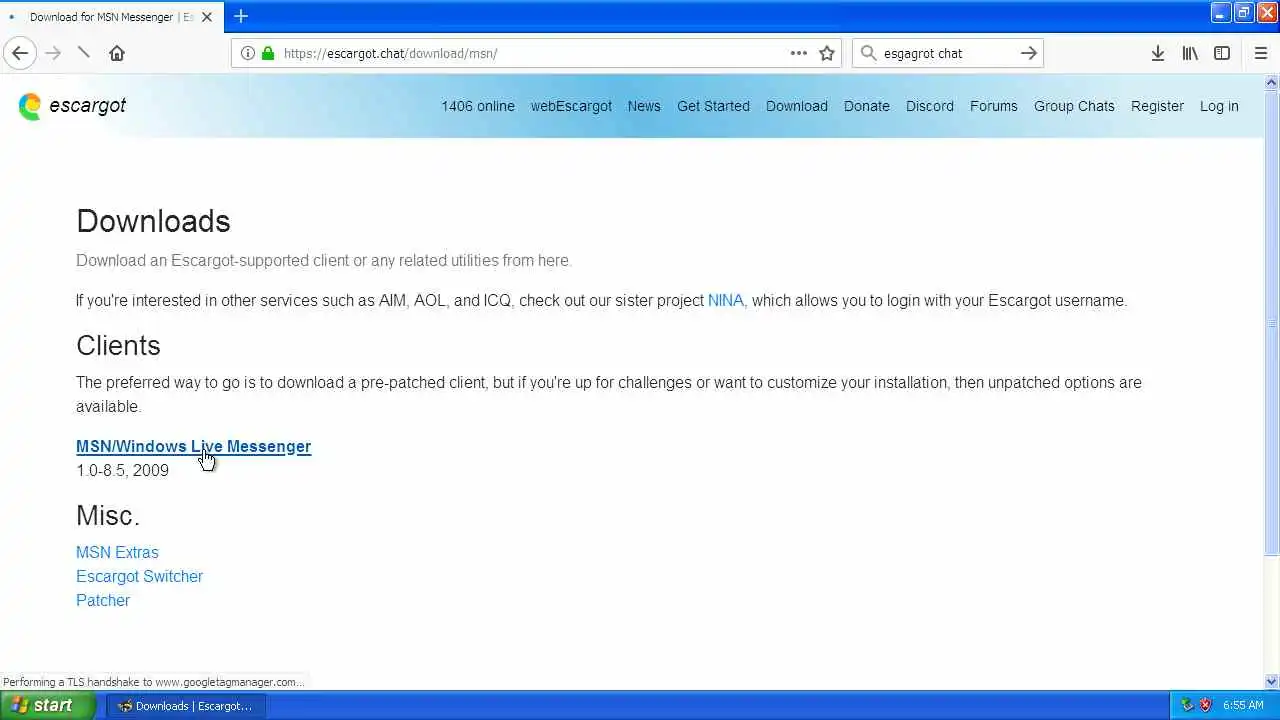Viewport: 1280px width, 720px height.
Task: Click Register in the nav bar
Action: [1157, 106]
